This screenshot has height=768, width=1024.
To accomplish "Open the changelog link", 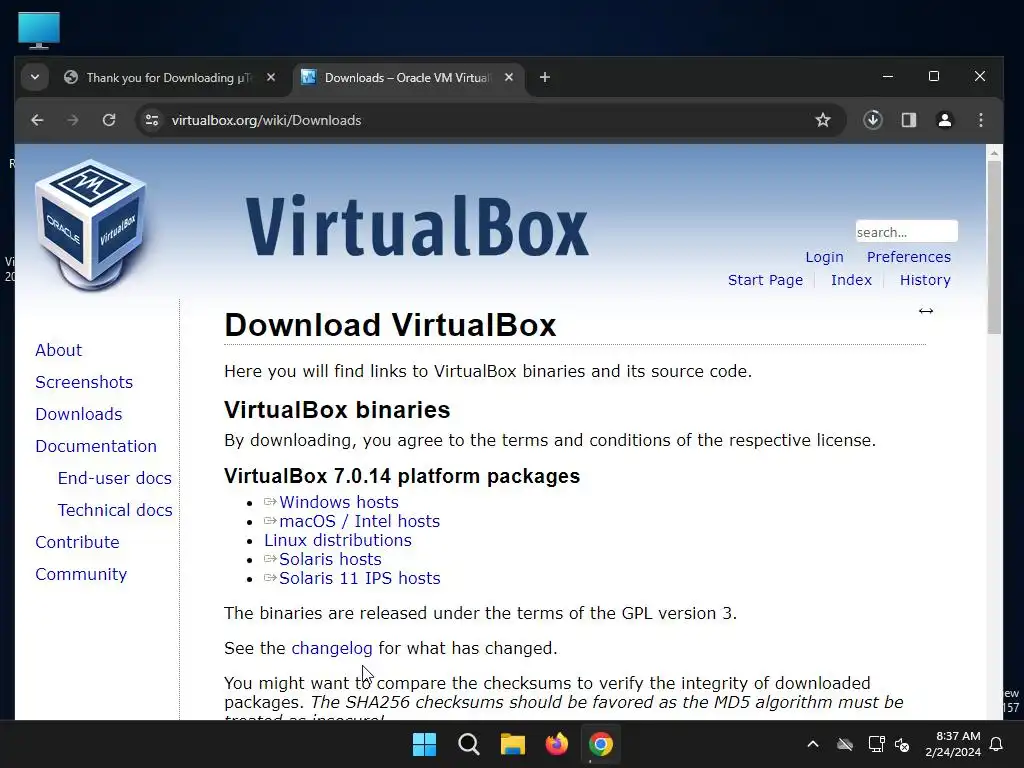I will point(332,648).
